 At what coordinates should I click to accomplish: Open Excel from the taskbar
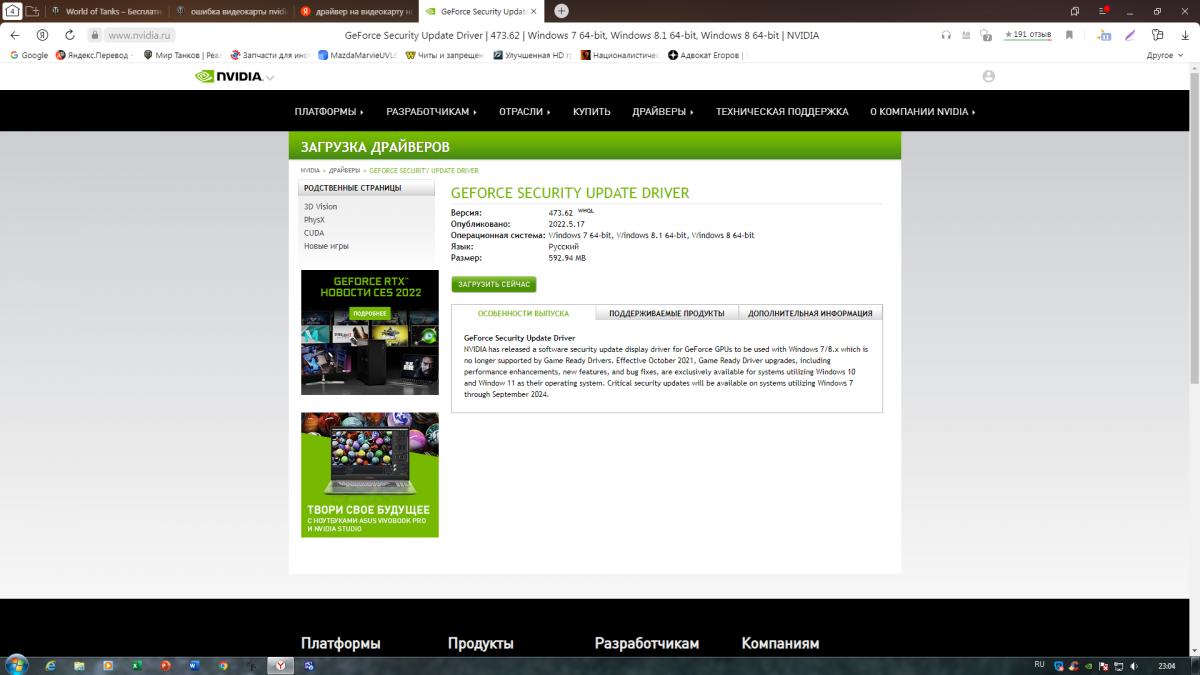pos(136,666)
